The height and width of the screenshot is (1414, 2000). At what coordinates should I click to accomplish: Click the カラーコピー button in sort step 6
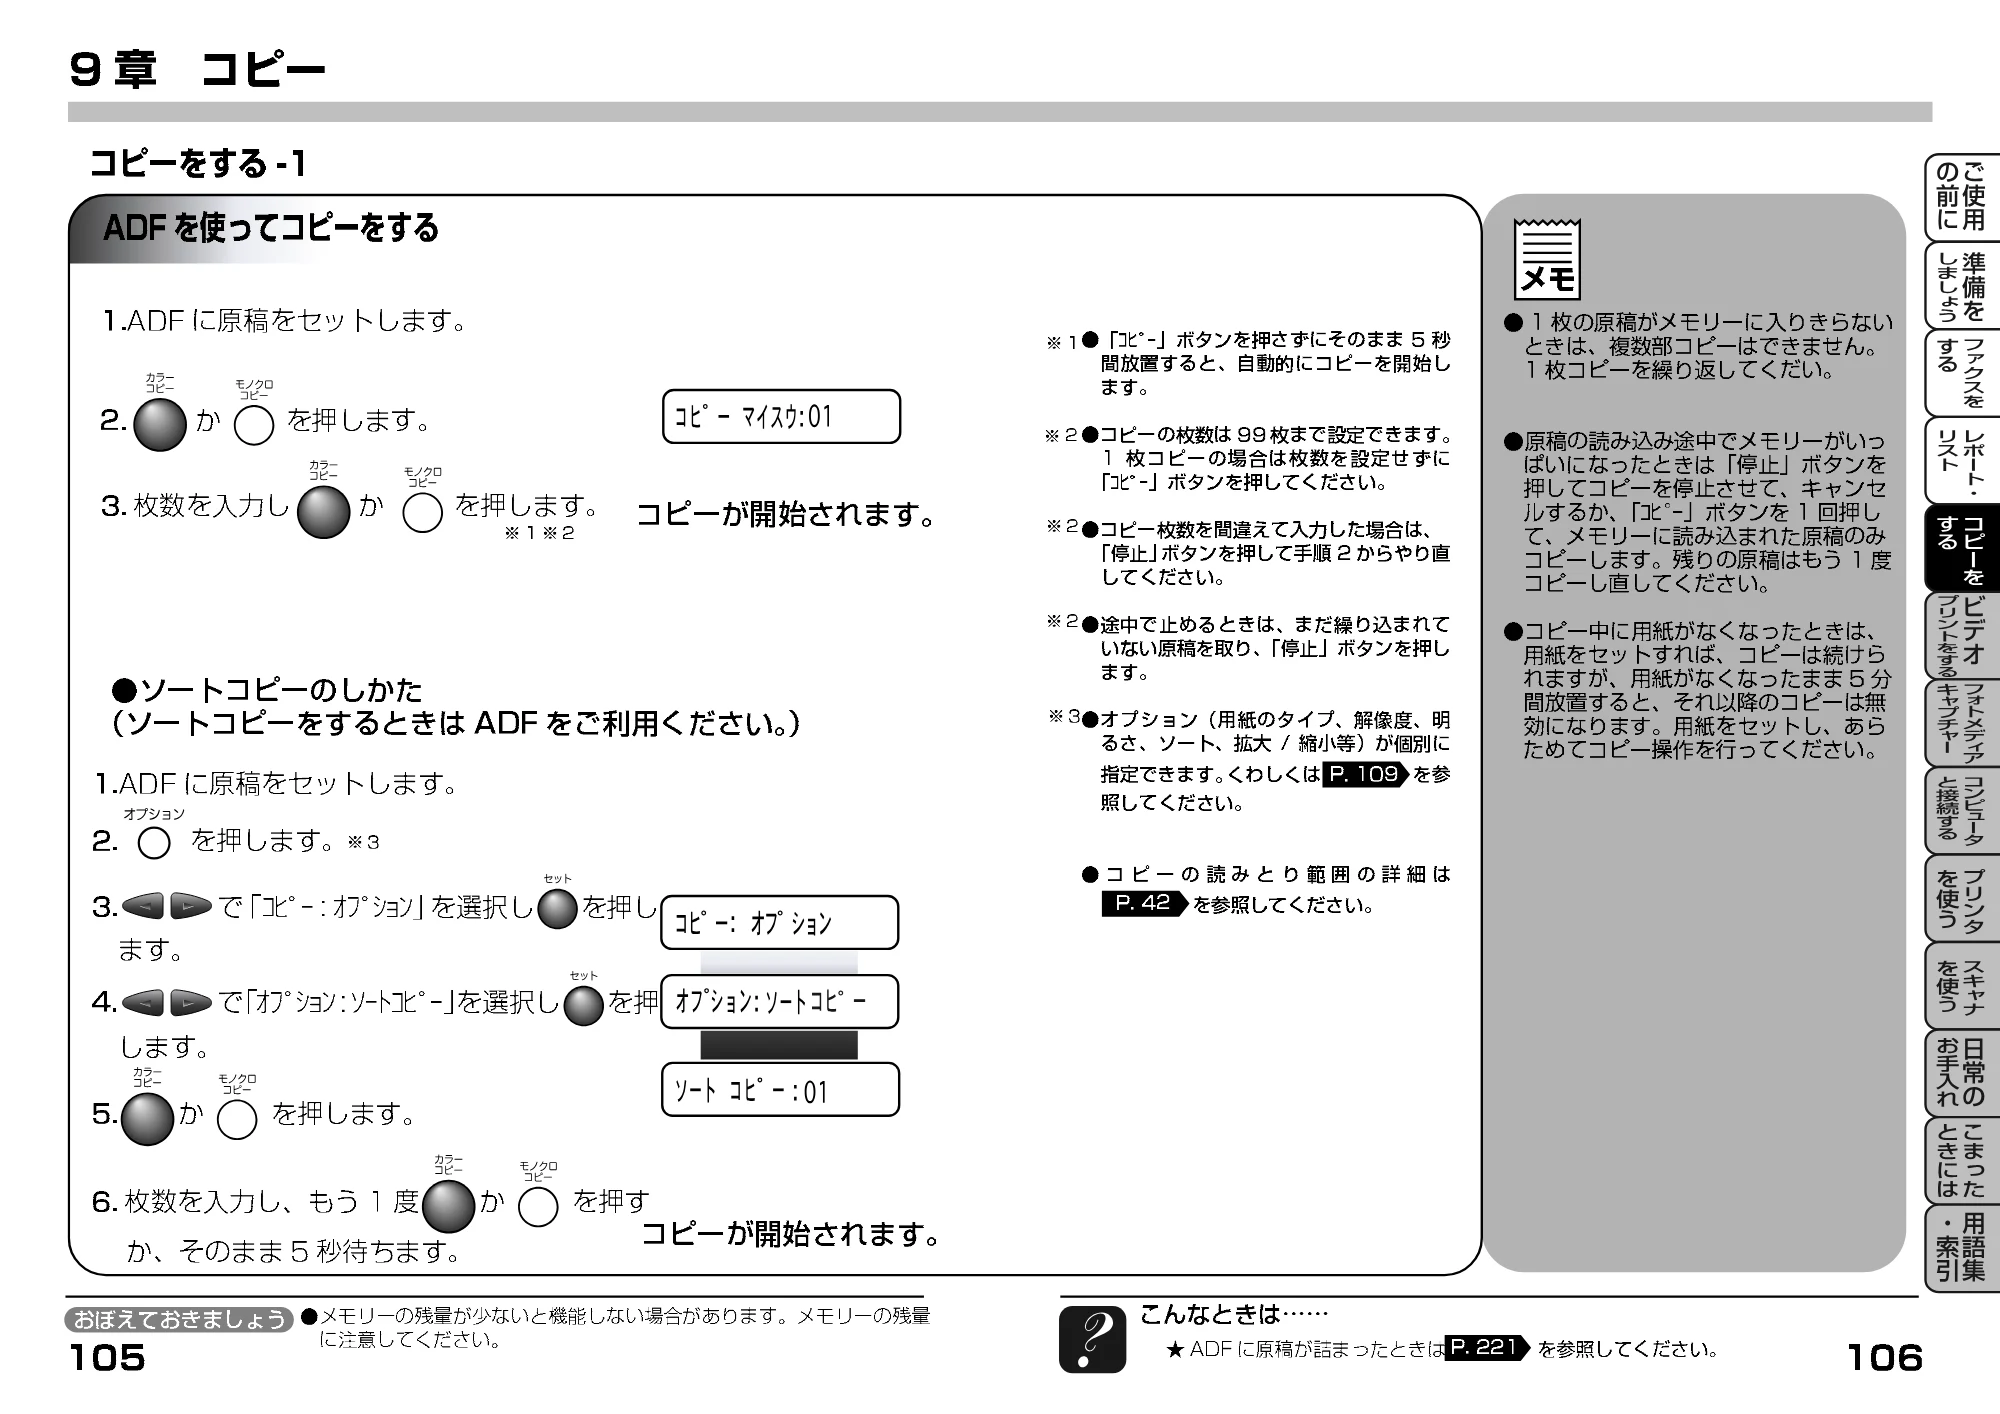point(448,1206)
